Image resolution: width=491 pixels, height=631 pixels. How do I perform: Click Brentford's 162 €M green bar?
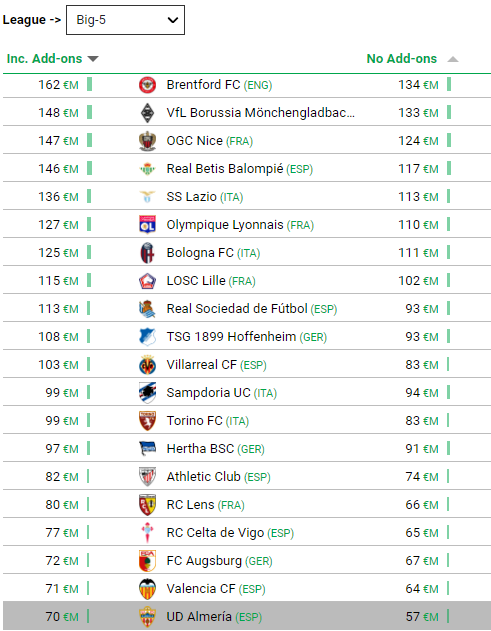click(x=89, y=85)
